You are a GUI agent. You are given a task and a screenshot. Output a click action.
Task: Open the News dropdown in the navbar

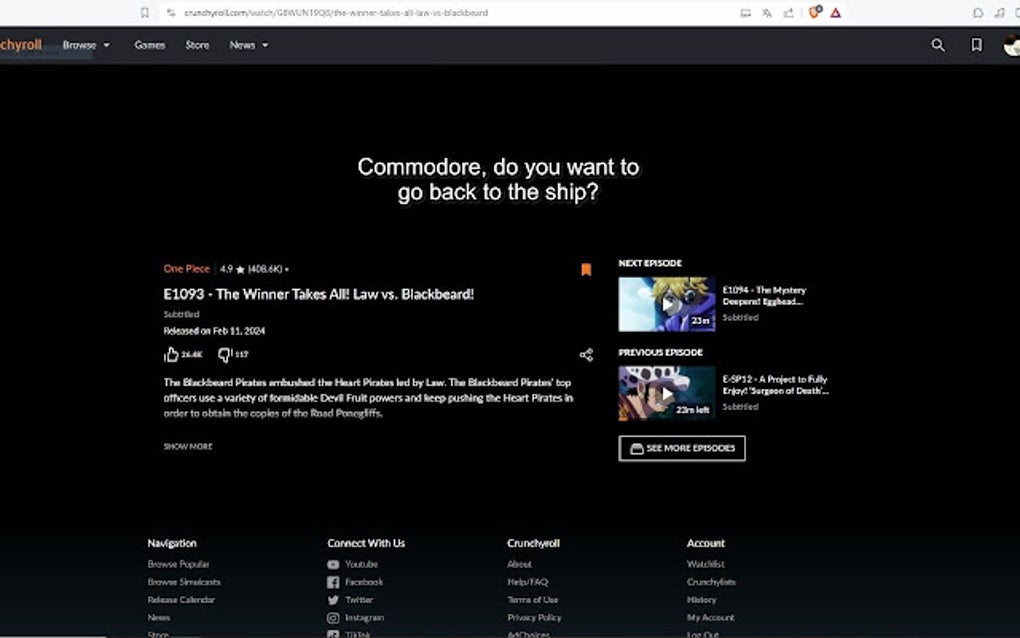point(248,44)
